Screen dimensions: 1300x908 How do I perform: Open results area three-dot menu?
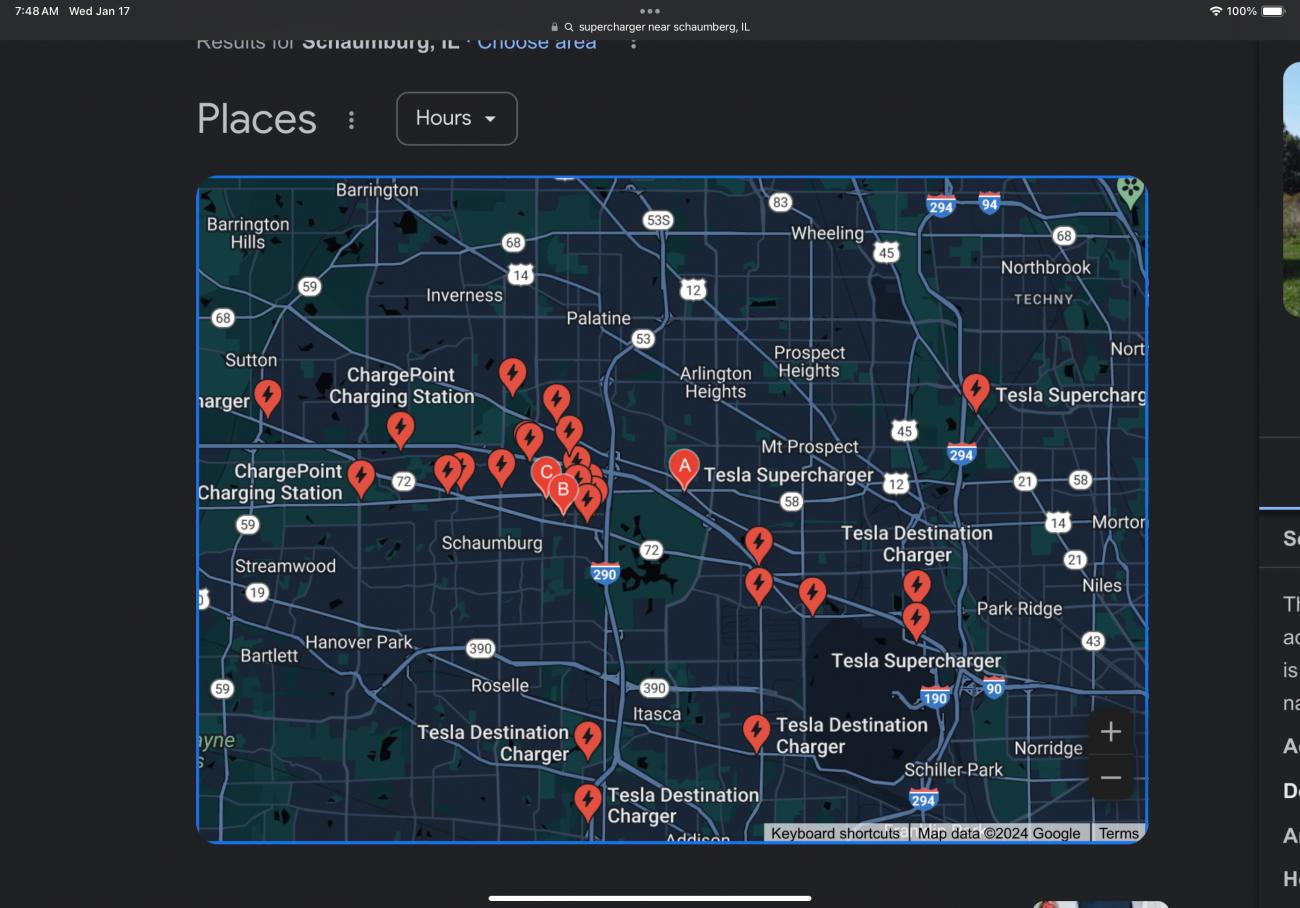click(x=633, y=43)
